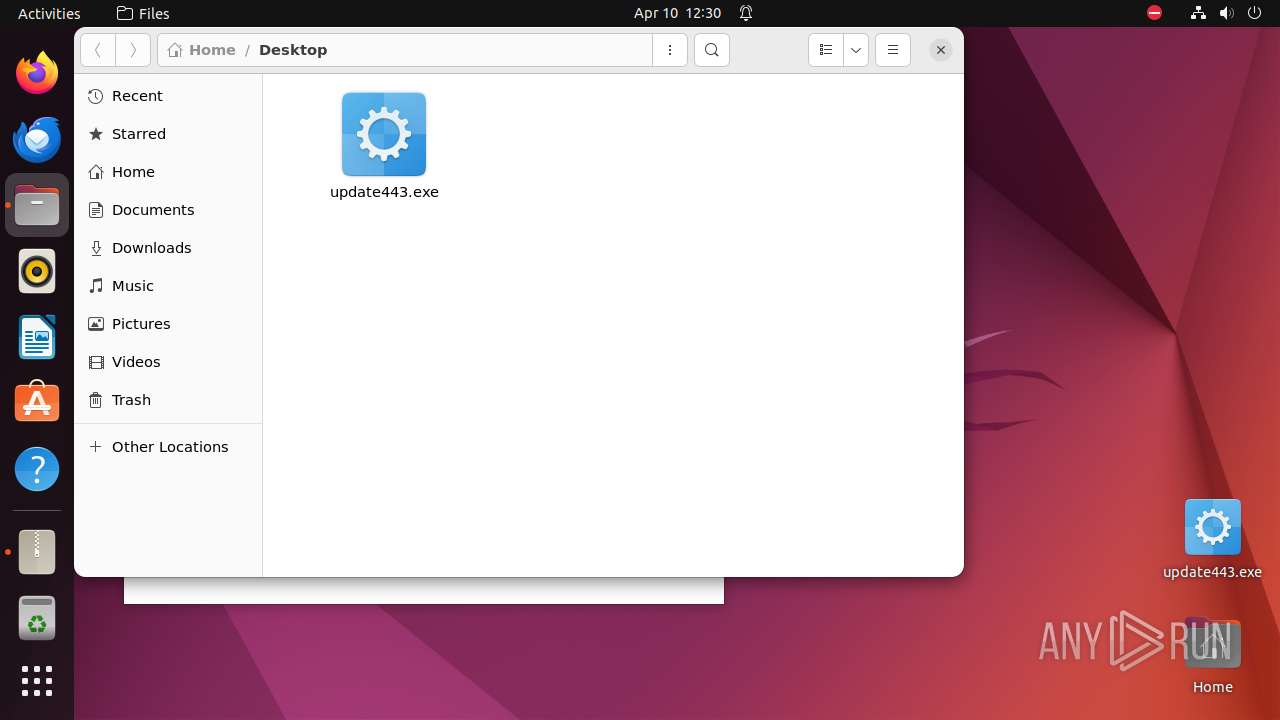This screenshot has width=1280, height=720.
Task: Open Home in the sidebar
Action: [168, 172]
